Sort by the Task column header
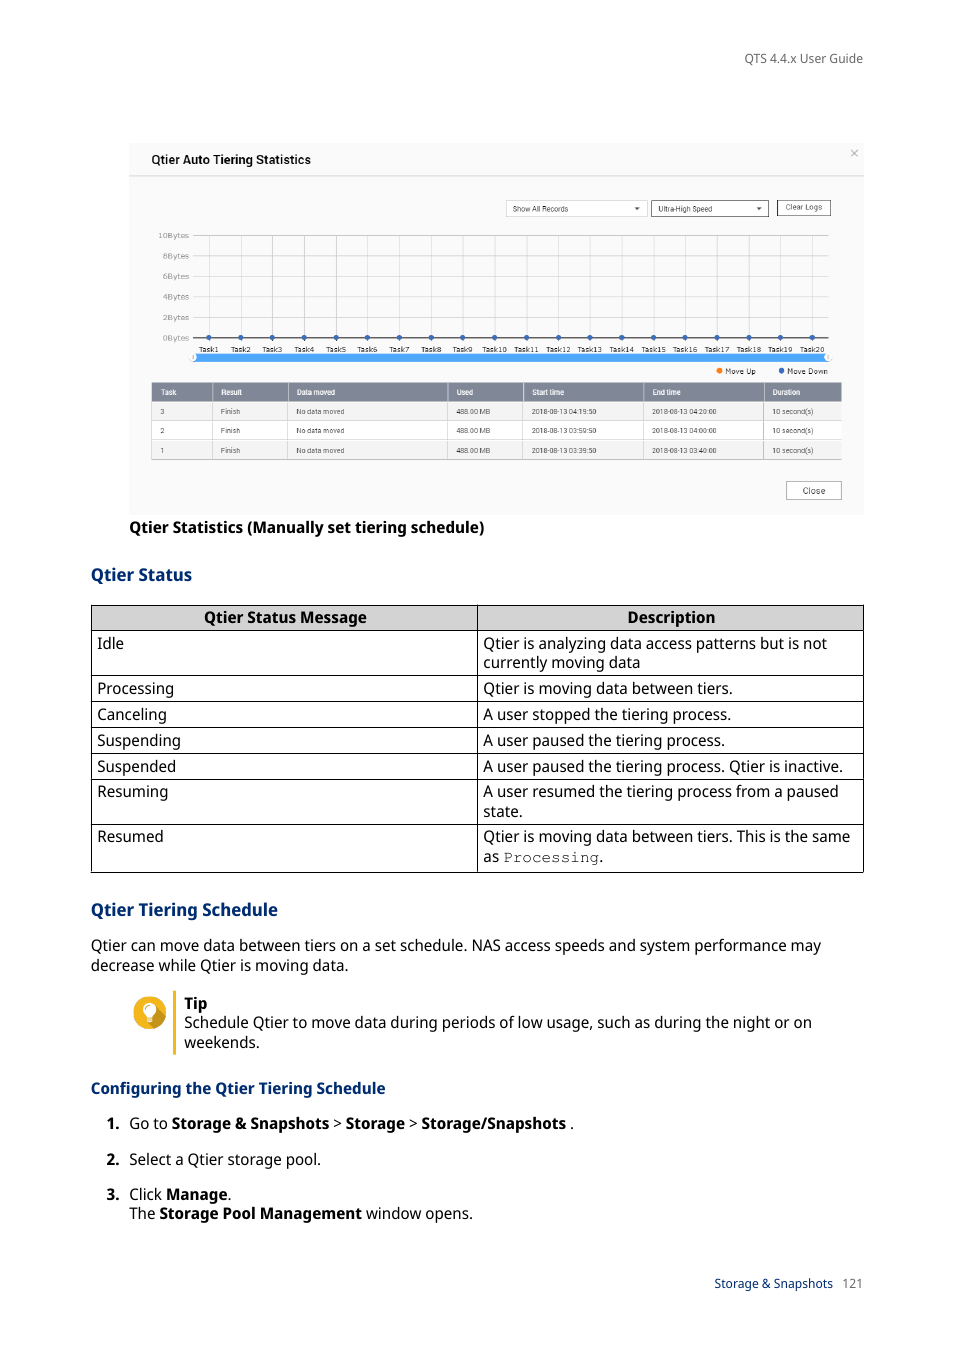954x1350 pixels. coord(181,393)
